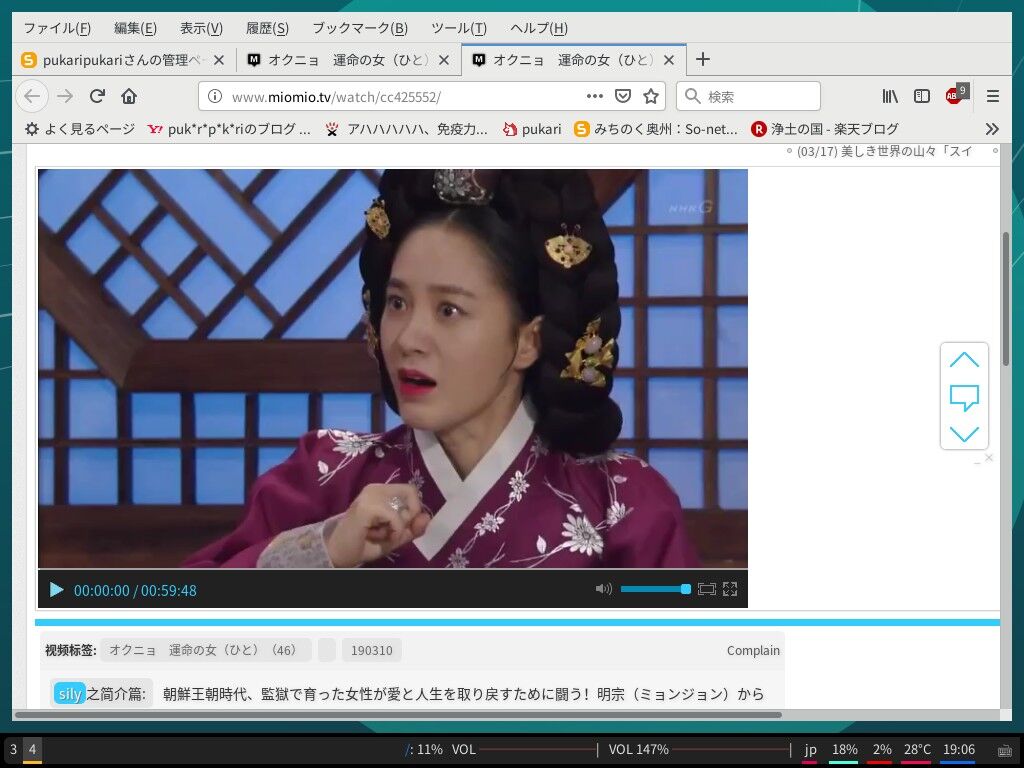Screen dimensions: 1024x768
Task: Open the reader sidebar icon beside library
Action: (921, 96)
